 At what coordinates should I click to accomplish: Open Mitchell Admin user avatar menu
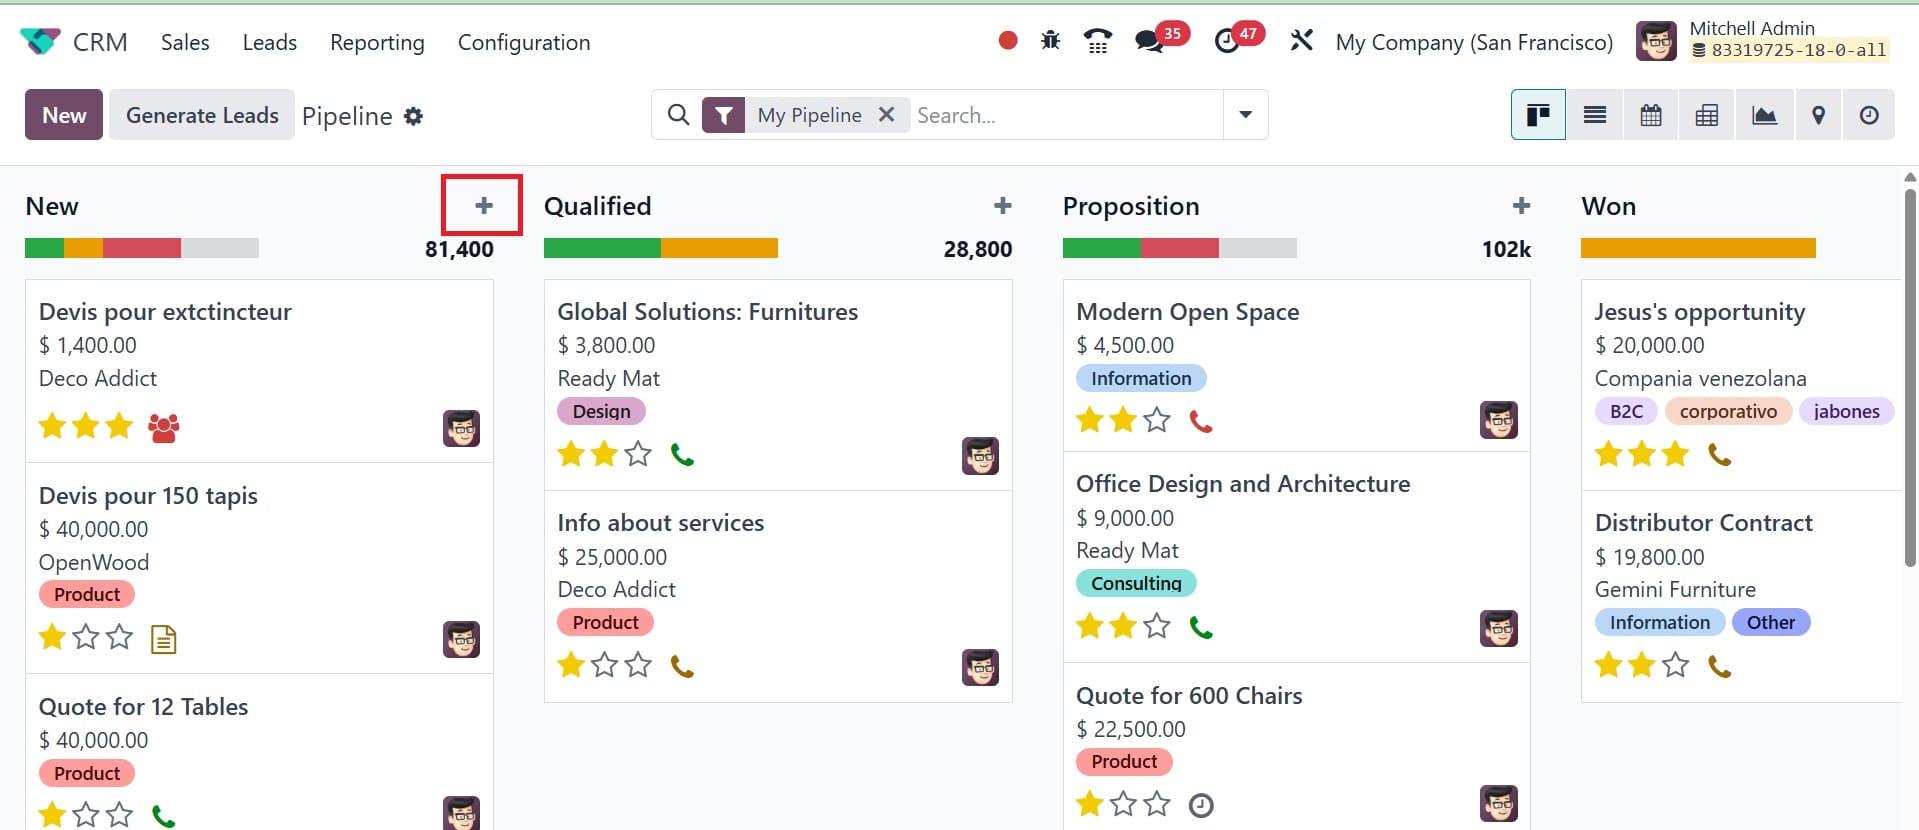click(x=1656, y=41)
